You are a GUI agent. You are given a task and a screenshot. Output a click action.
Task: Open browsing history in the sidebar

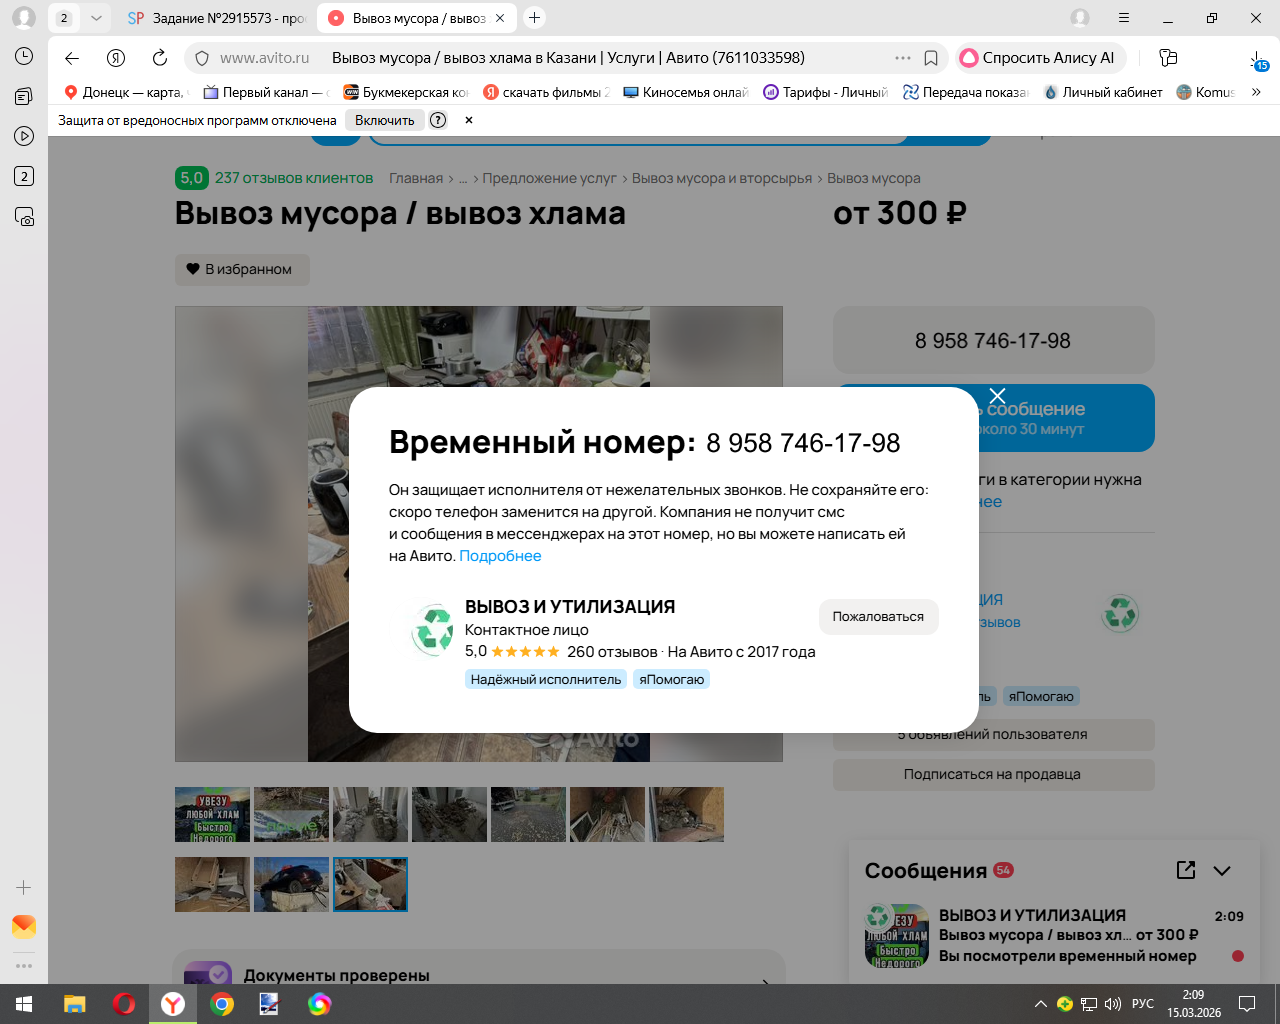click(24, 56)
